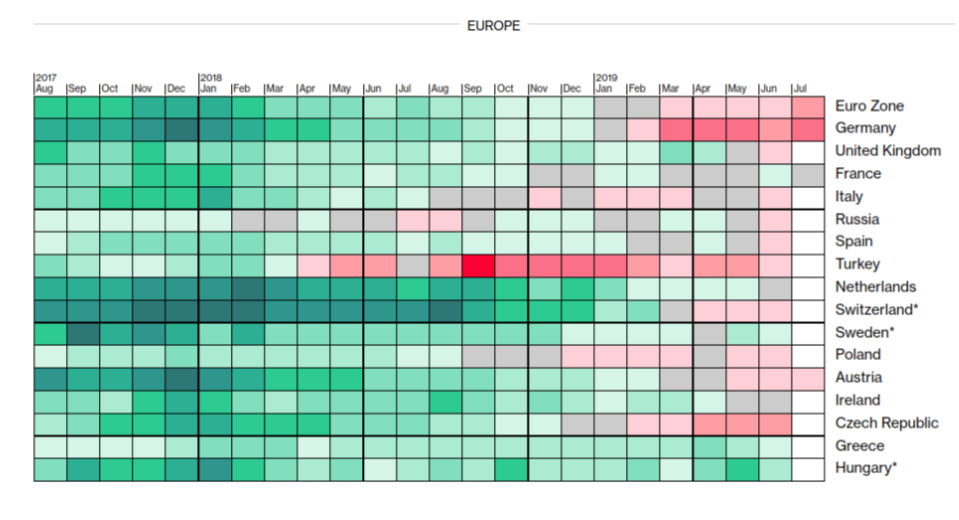
Task: Click the Greece row label
Action: tap(860, 446)
